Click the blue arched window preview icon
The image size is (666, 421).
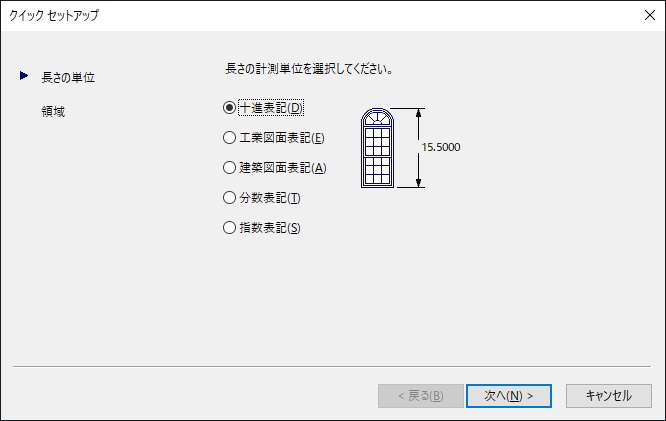click(377, 148)
